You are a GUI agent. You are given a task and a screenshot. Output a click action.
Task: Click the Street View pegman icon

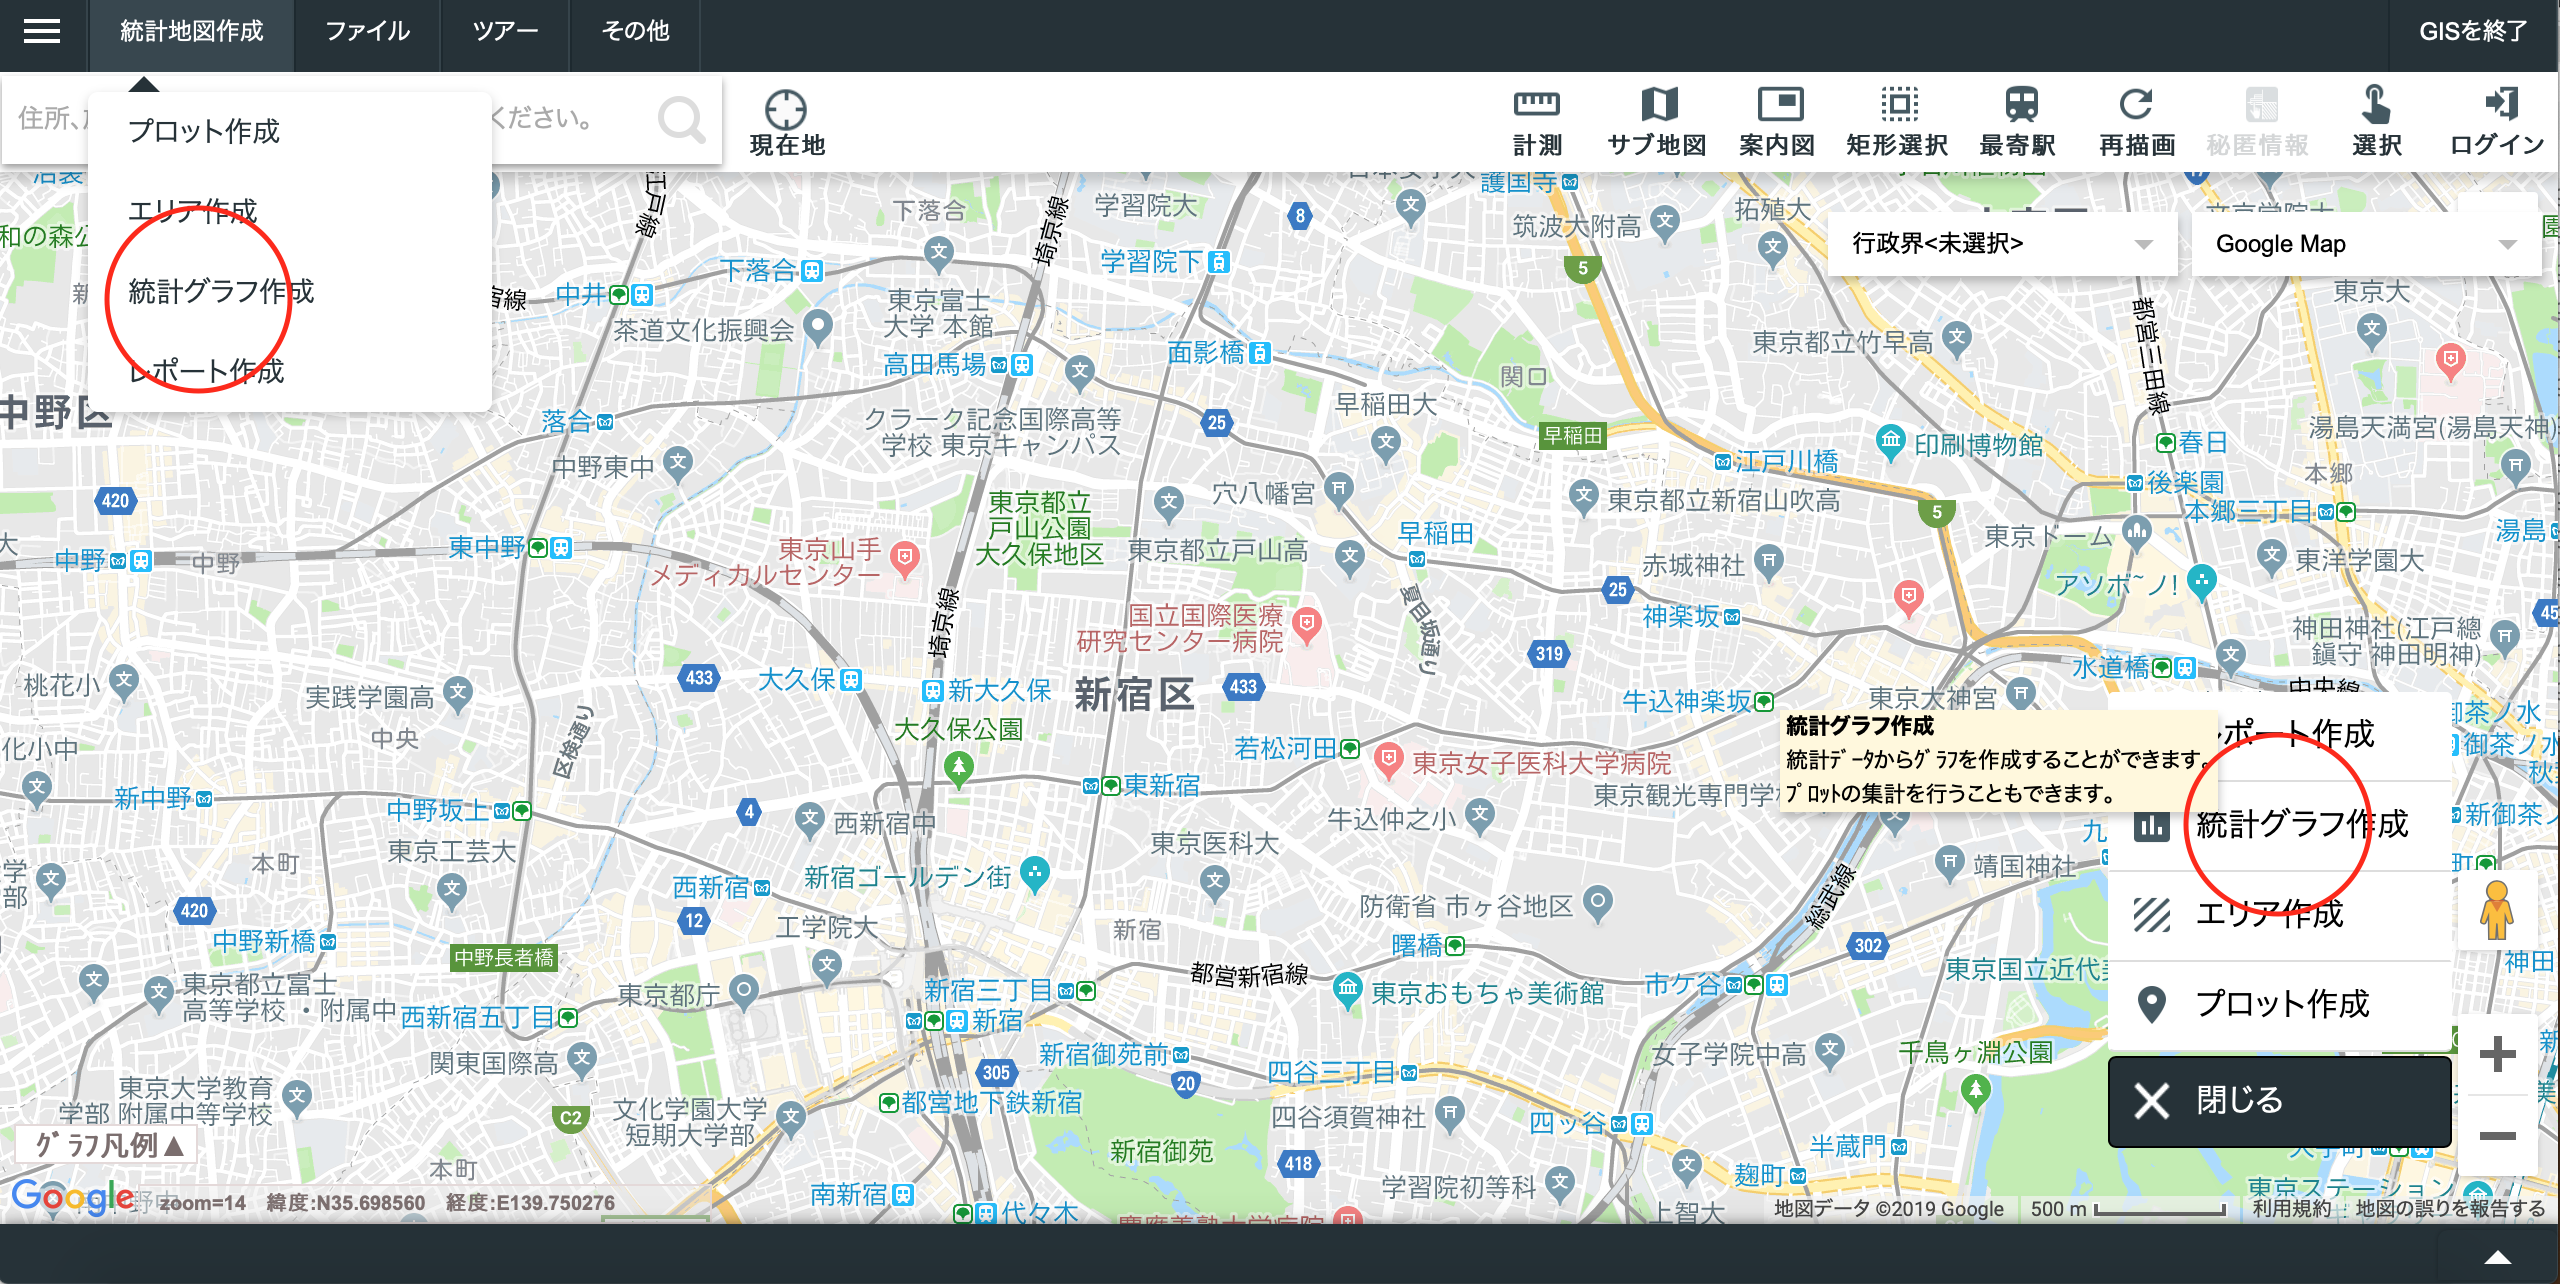[x=2497, y=910]
